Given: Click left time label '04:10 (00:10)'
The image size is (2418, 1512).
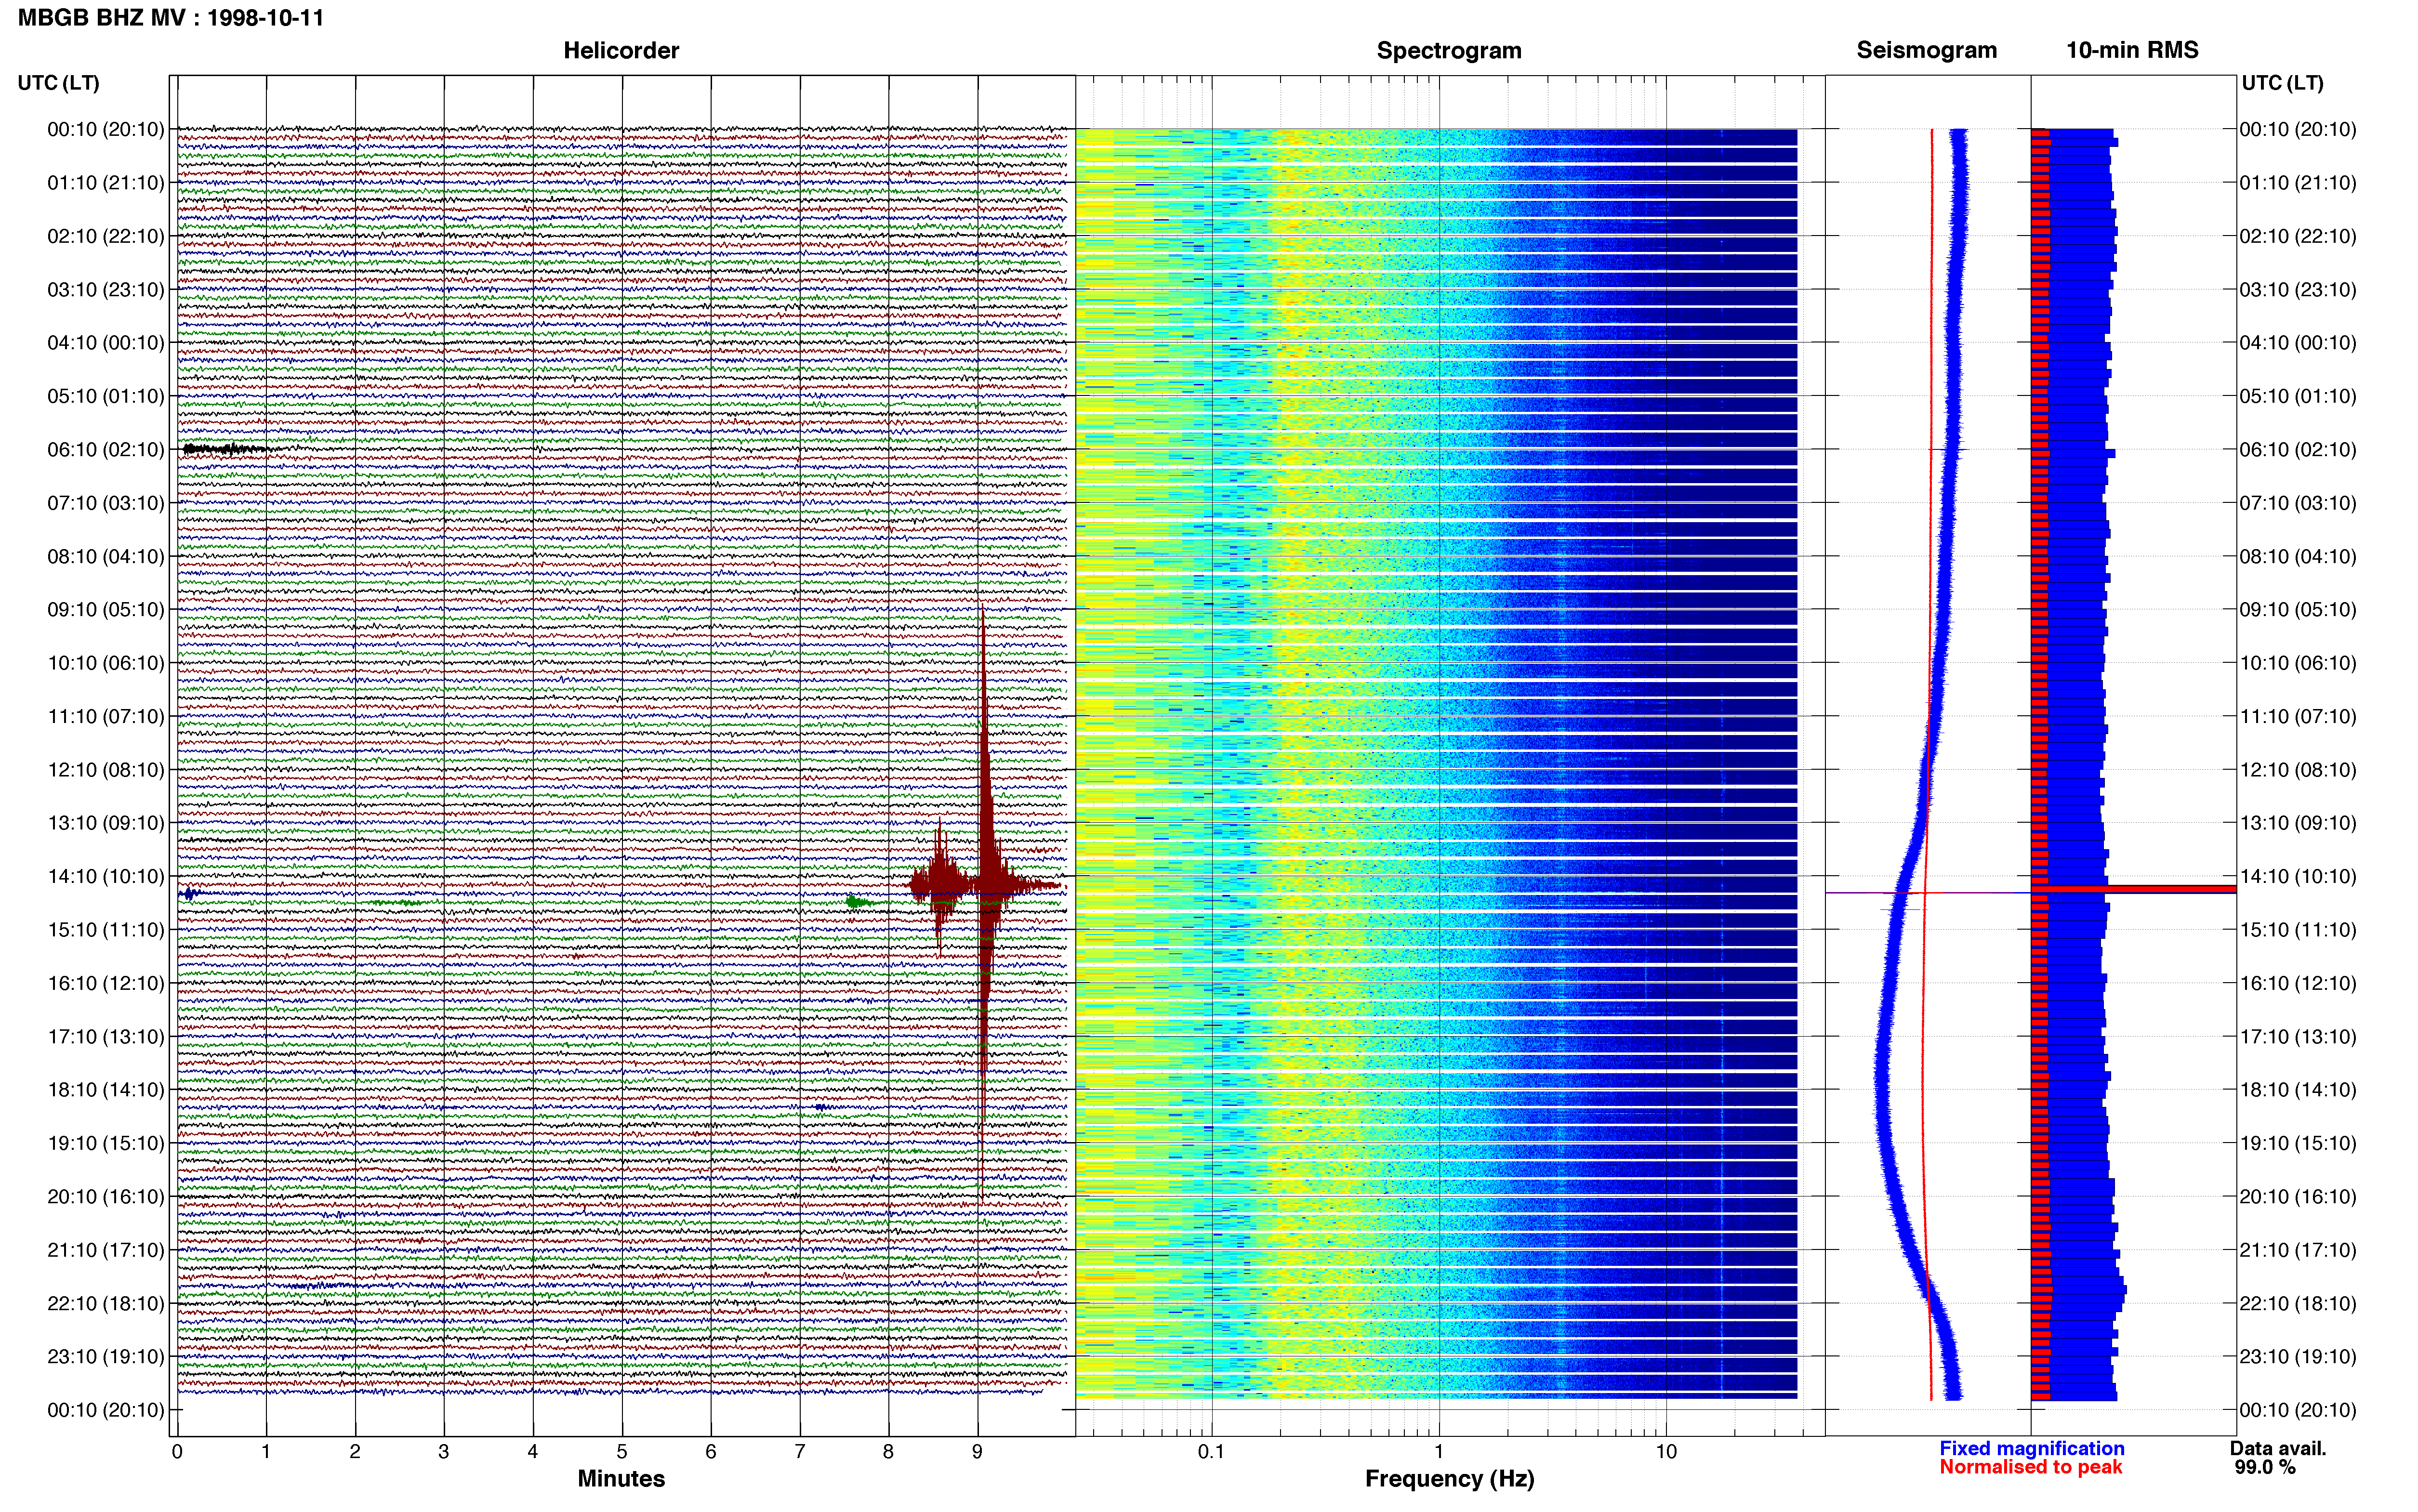Looking at the screenshot, I should click(106, 343).
